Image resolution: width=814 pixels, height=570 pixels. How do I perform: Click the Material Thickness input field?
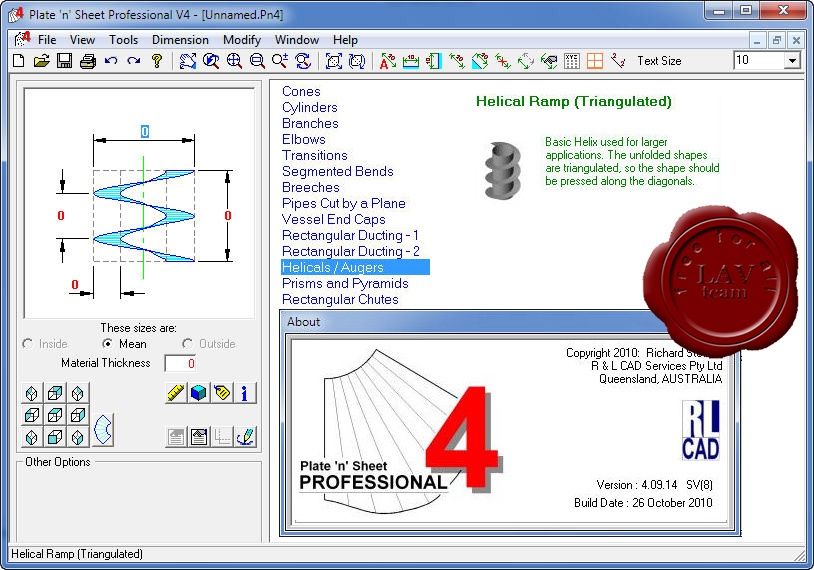(x=180, y=363)
